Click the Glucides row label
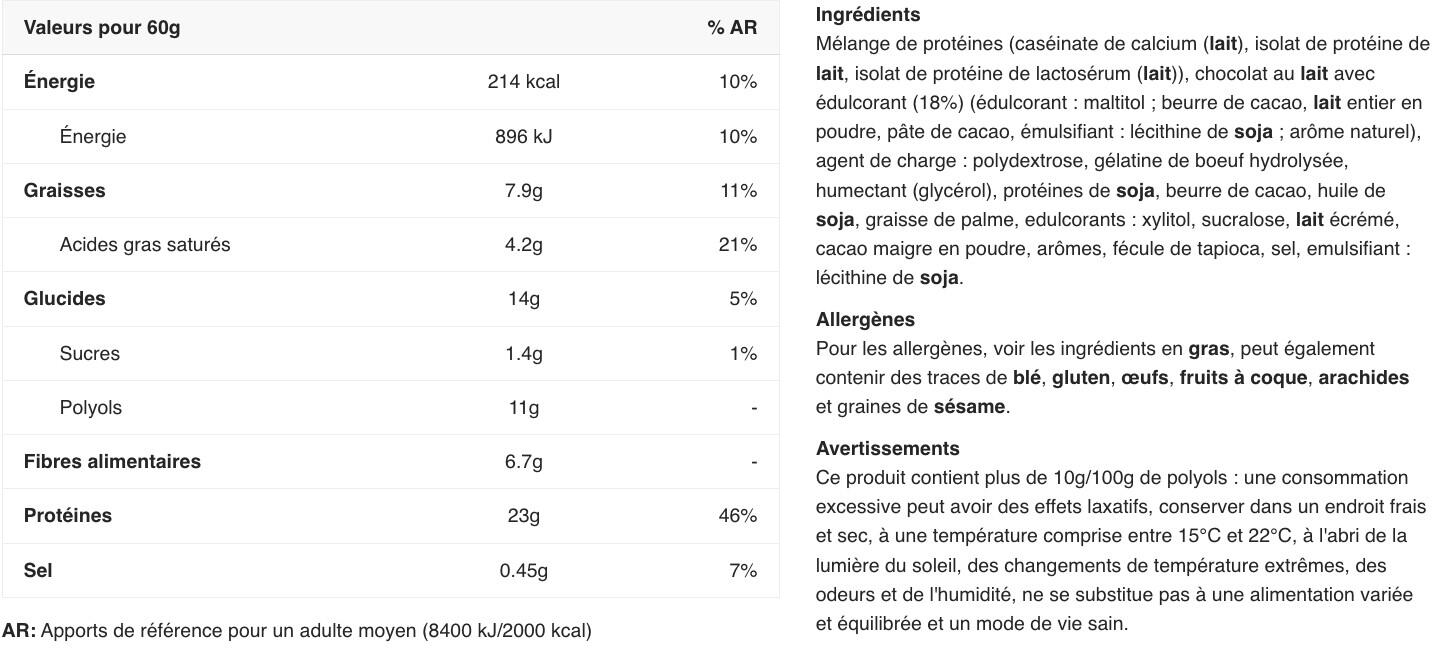1444x656 pixels. click(64, 299)
